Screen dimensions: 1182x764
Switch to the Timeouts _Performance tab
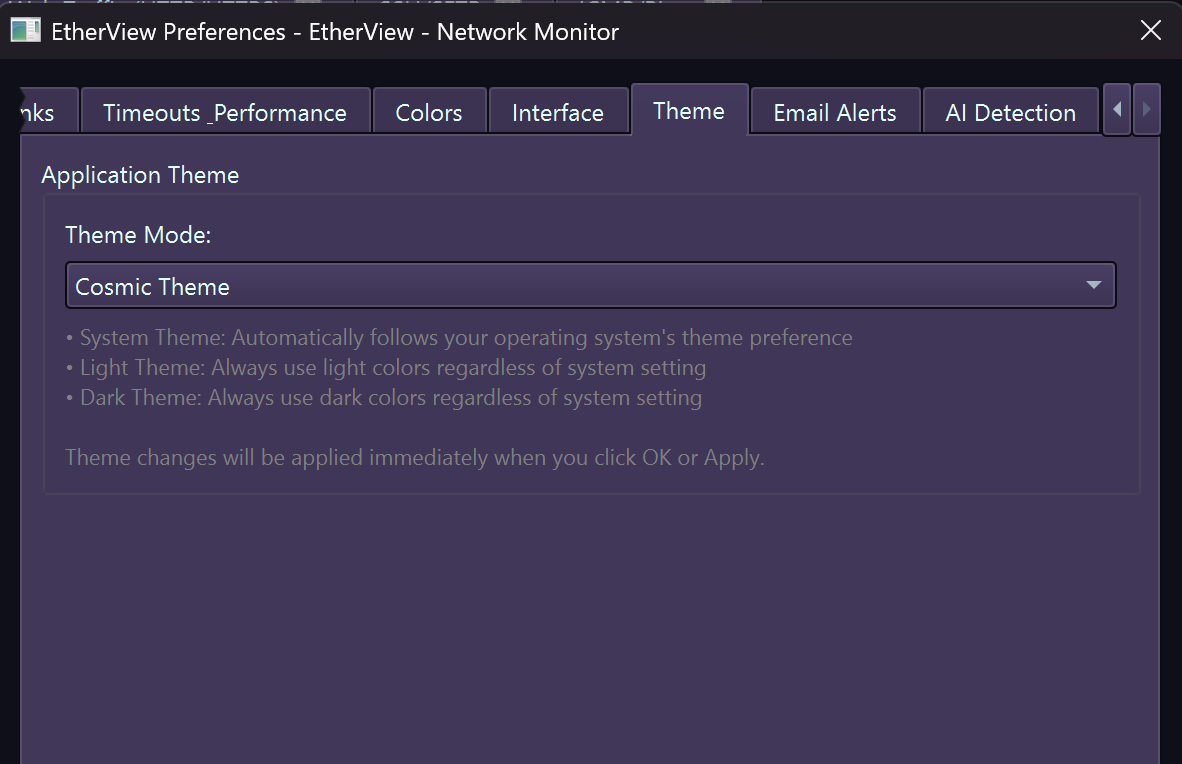225,112
